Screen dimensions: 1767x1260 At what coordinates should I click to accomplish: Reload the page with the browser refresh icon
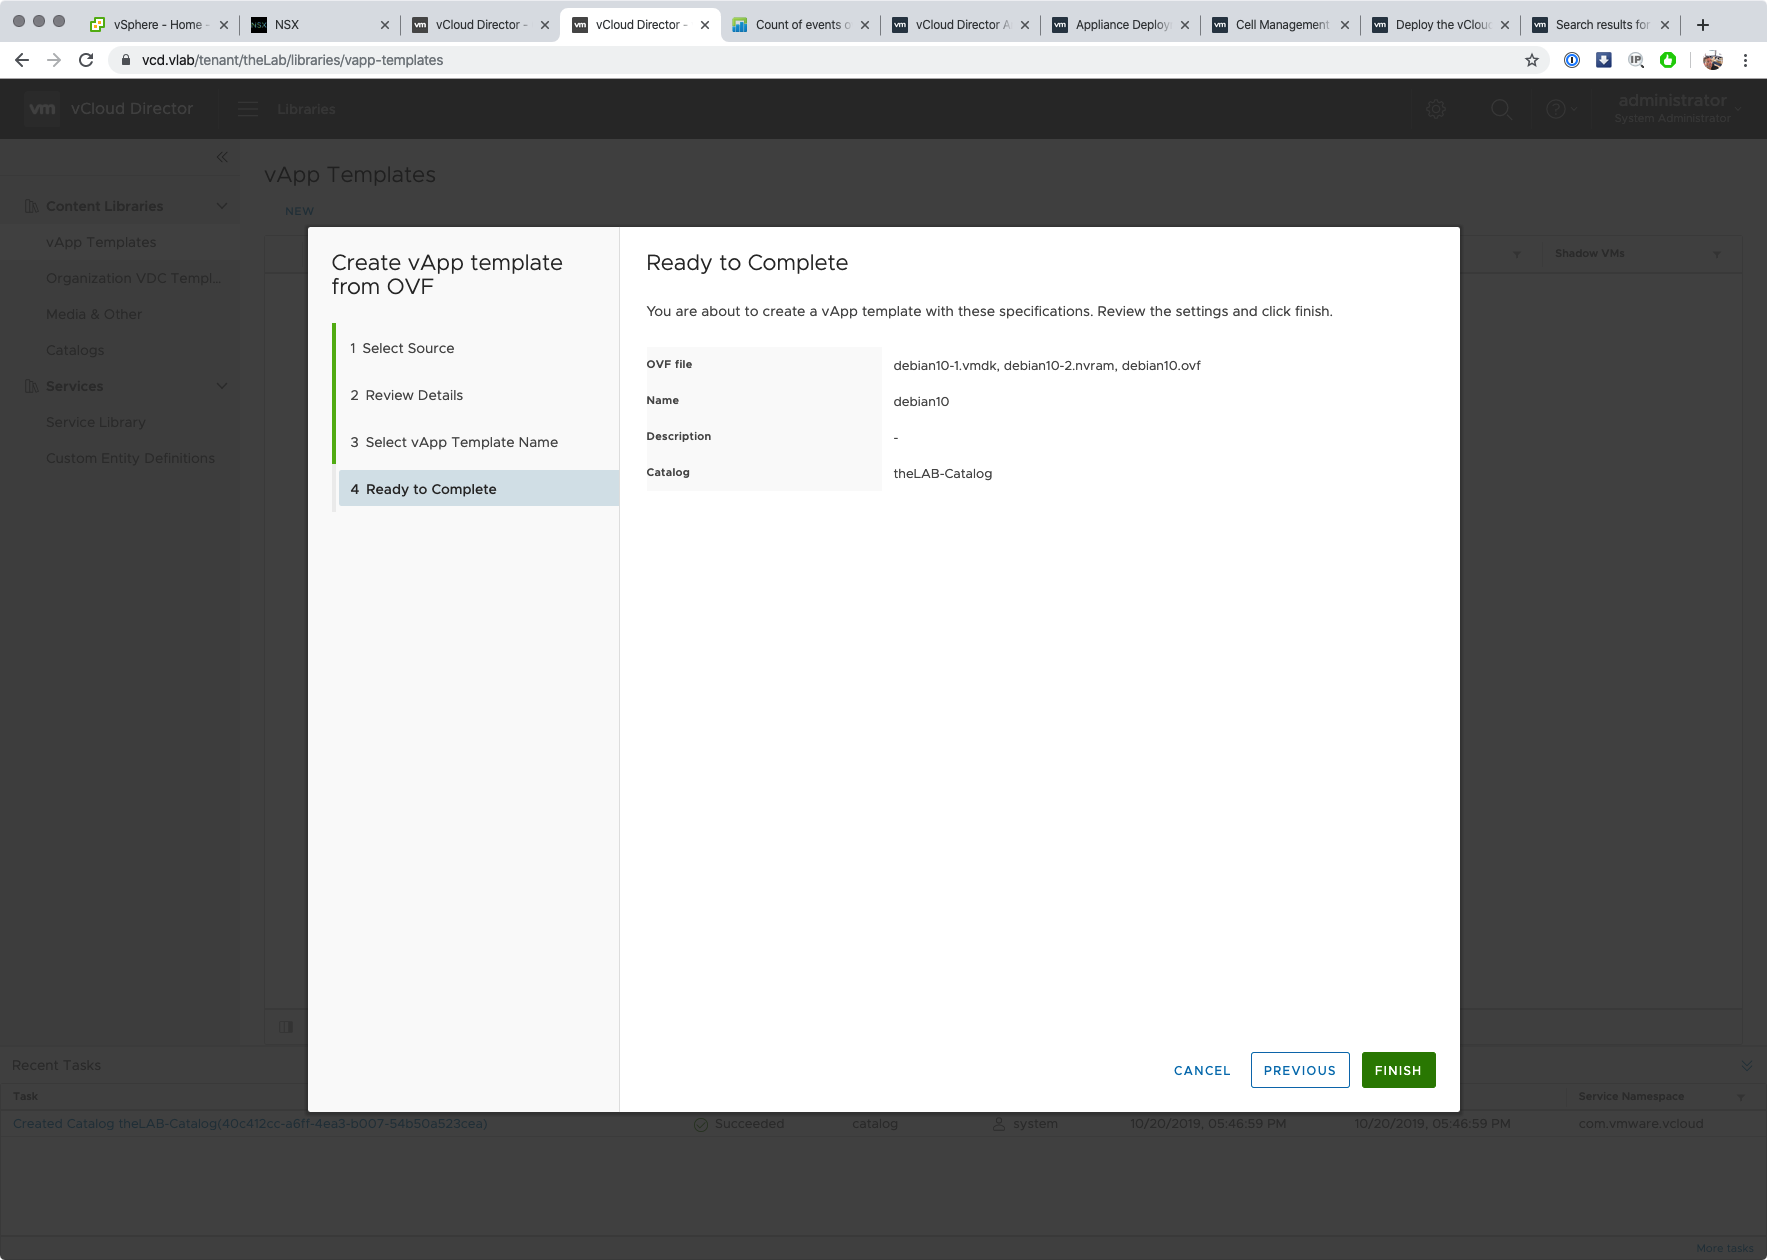click(x=86, y=60)
